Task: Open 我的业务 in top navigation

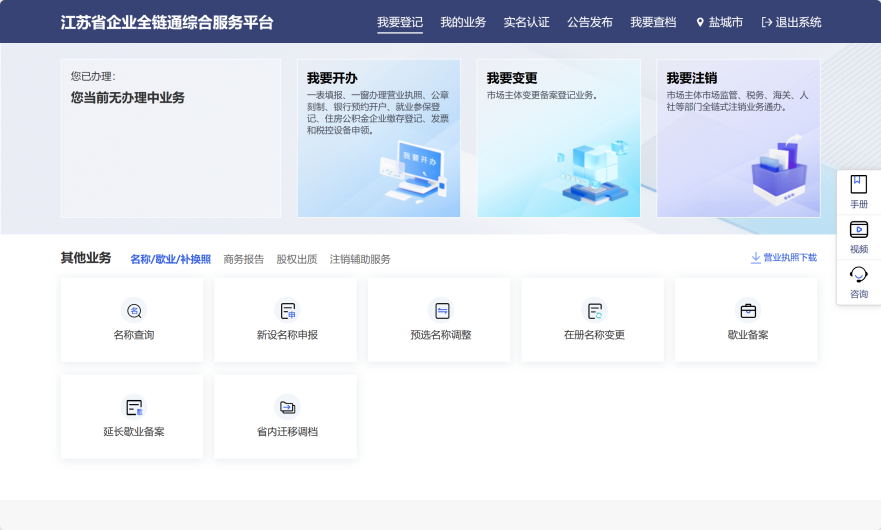Action: point(463,22)
